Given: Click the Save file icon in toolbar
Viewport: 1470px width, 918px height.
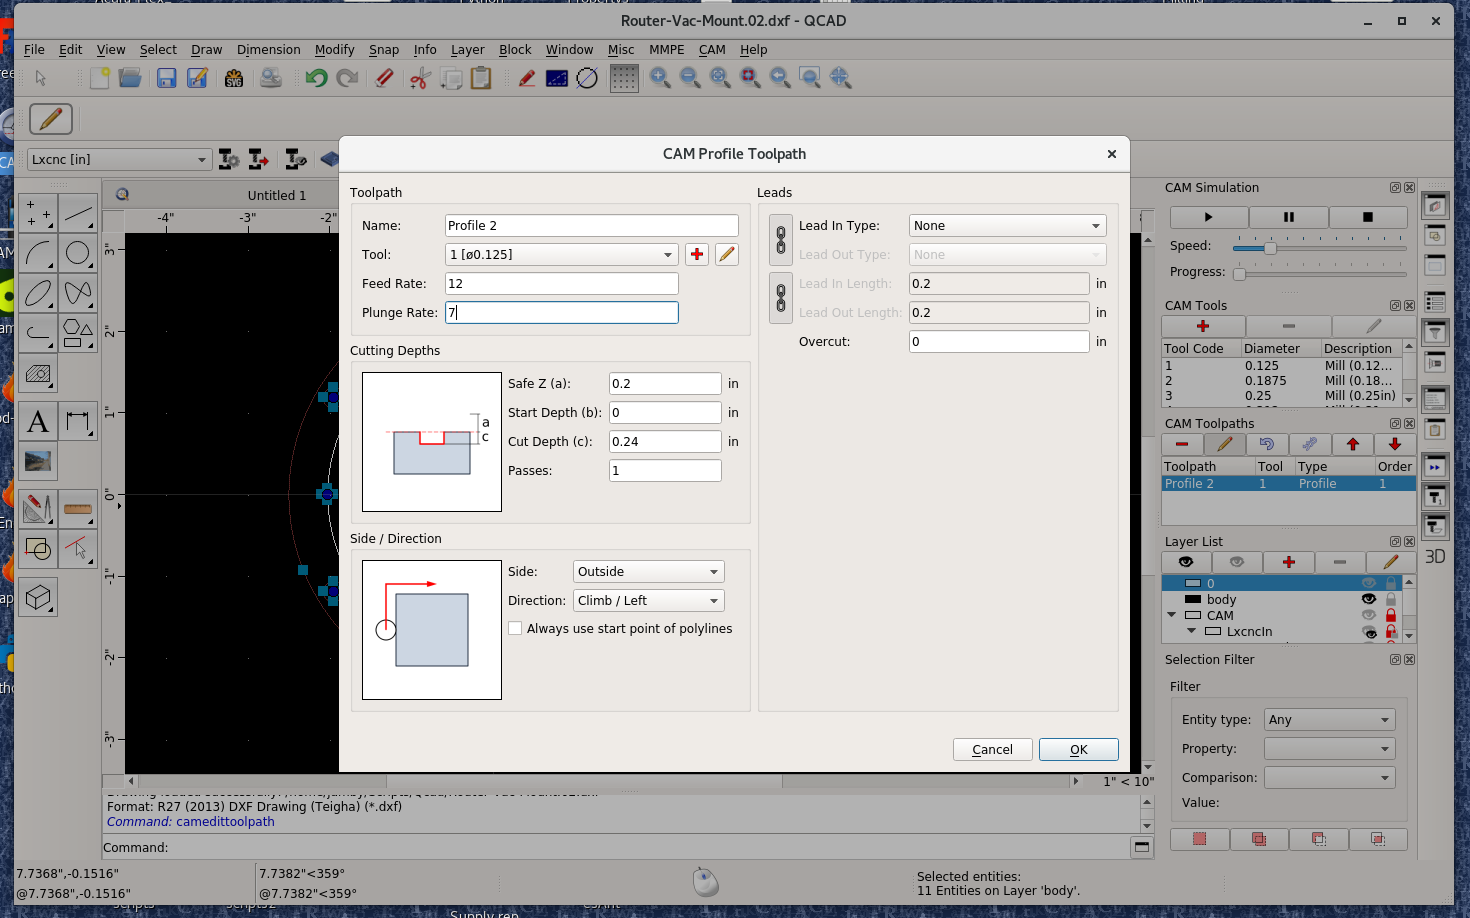Looking at the screenshot, I should tap(166, 78).
